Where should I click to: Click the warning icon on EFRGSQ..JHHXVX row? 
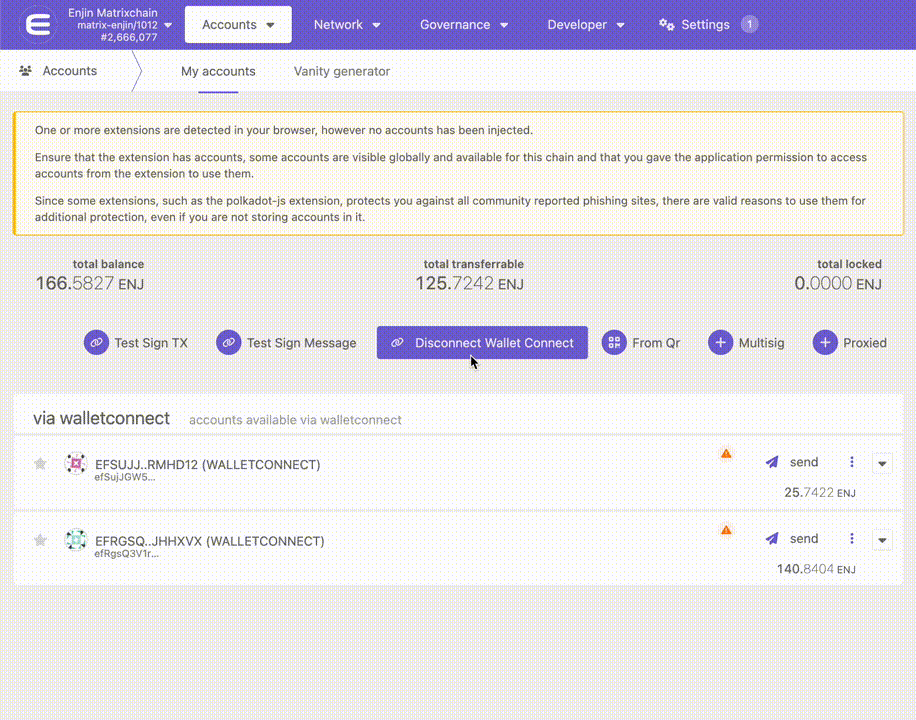726,530
